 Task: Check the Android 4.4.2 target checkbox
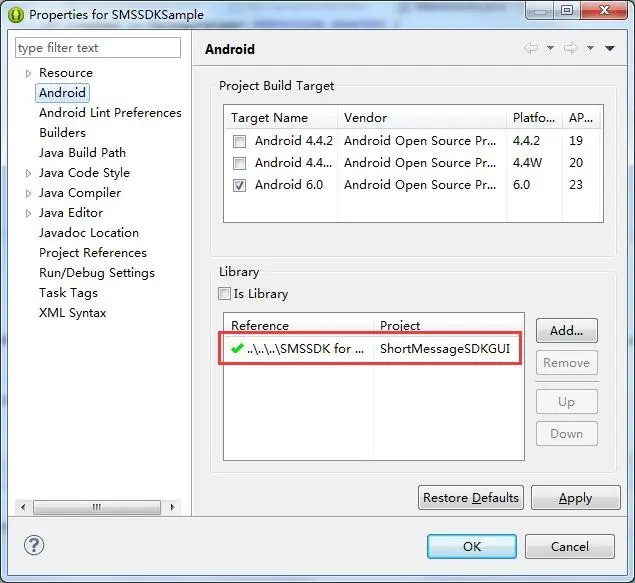click(x=239, y=141)
